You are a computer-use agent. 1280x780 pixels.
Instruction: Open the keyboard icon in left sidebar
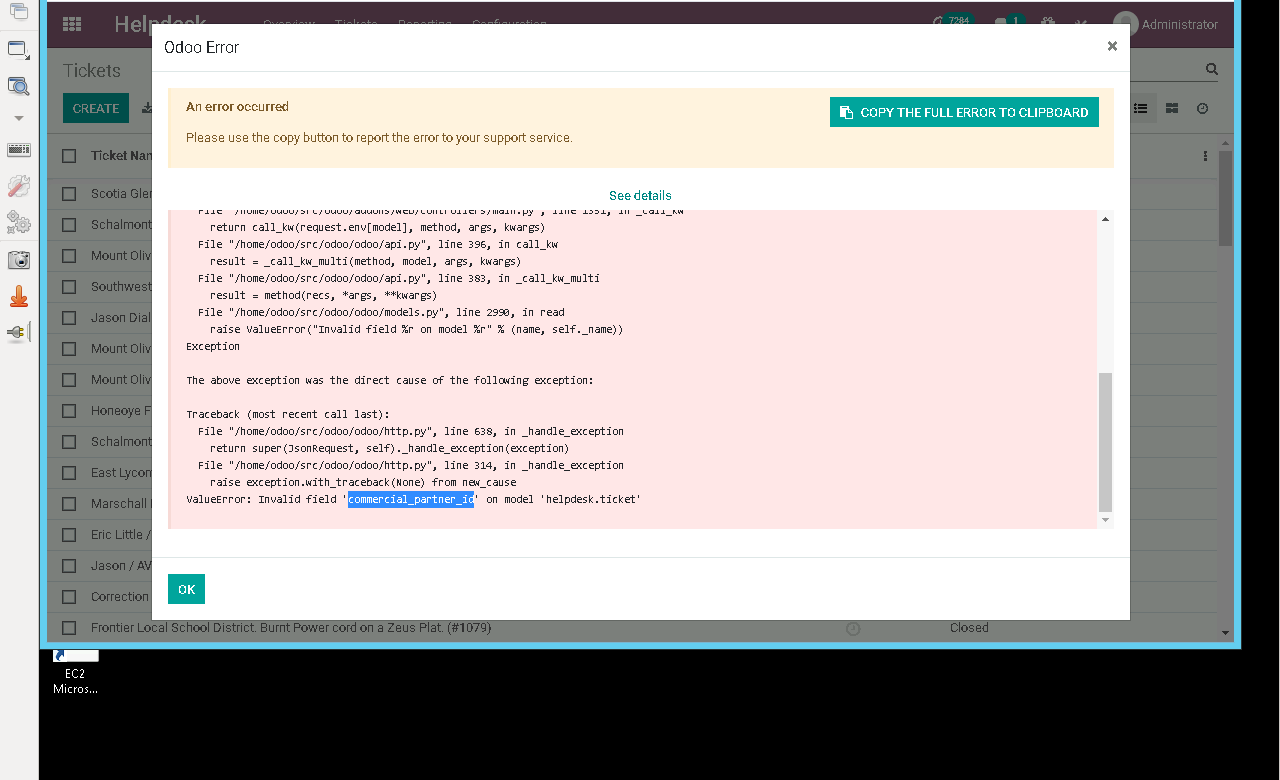(x=18, y=150)
